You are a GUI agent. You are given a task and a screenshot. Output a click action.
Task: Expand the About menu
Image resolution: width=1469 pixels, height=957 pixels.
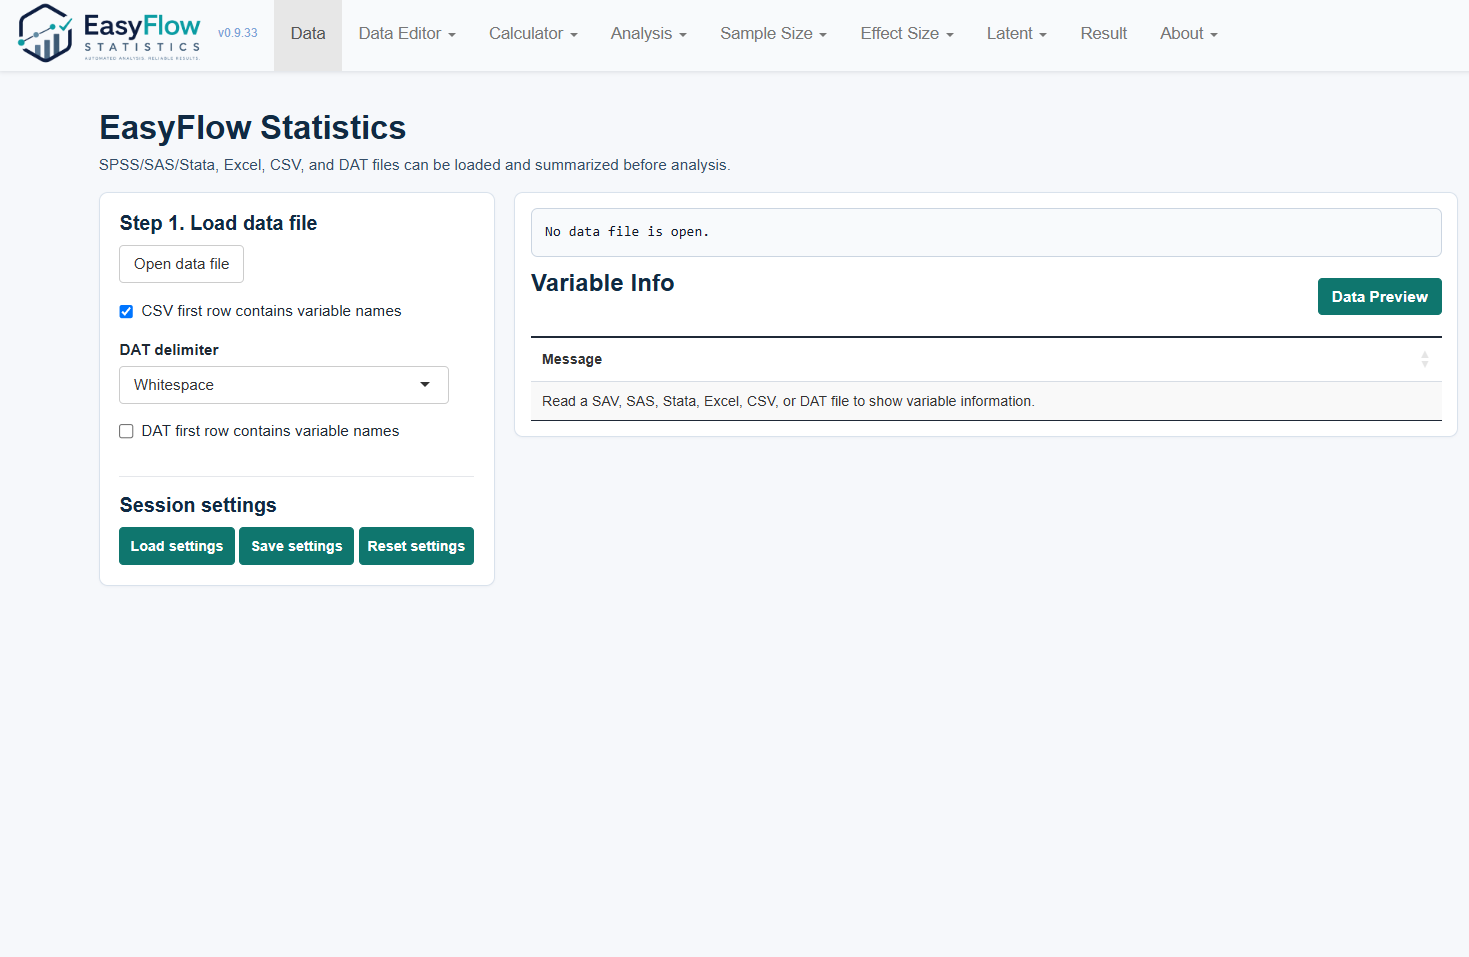[1188, 34]
